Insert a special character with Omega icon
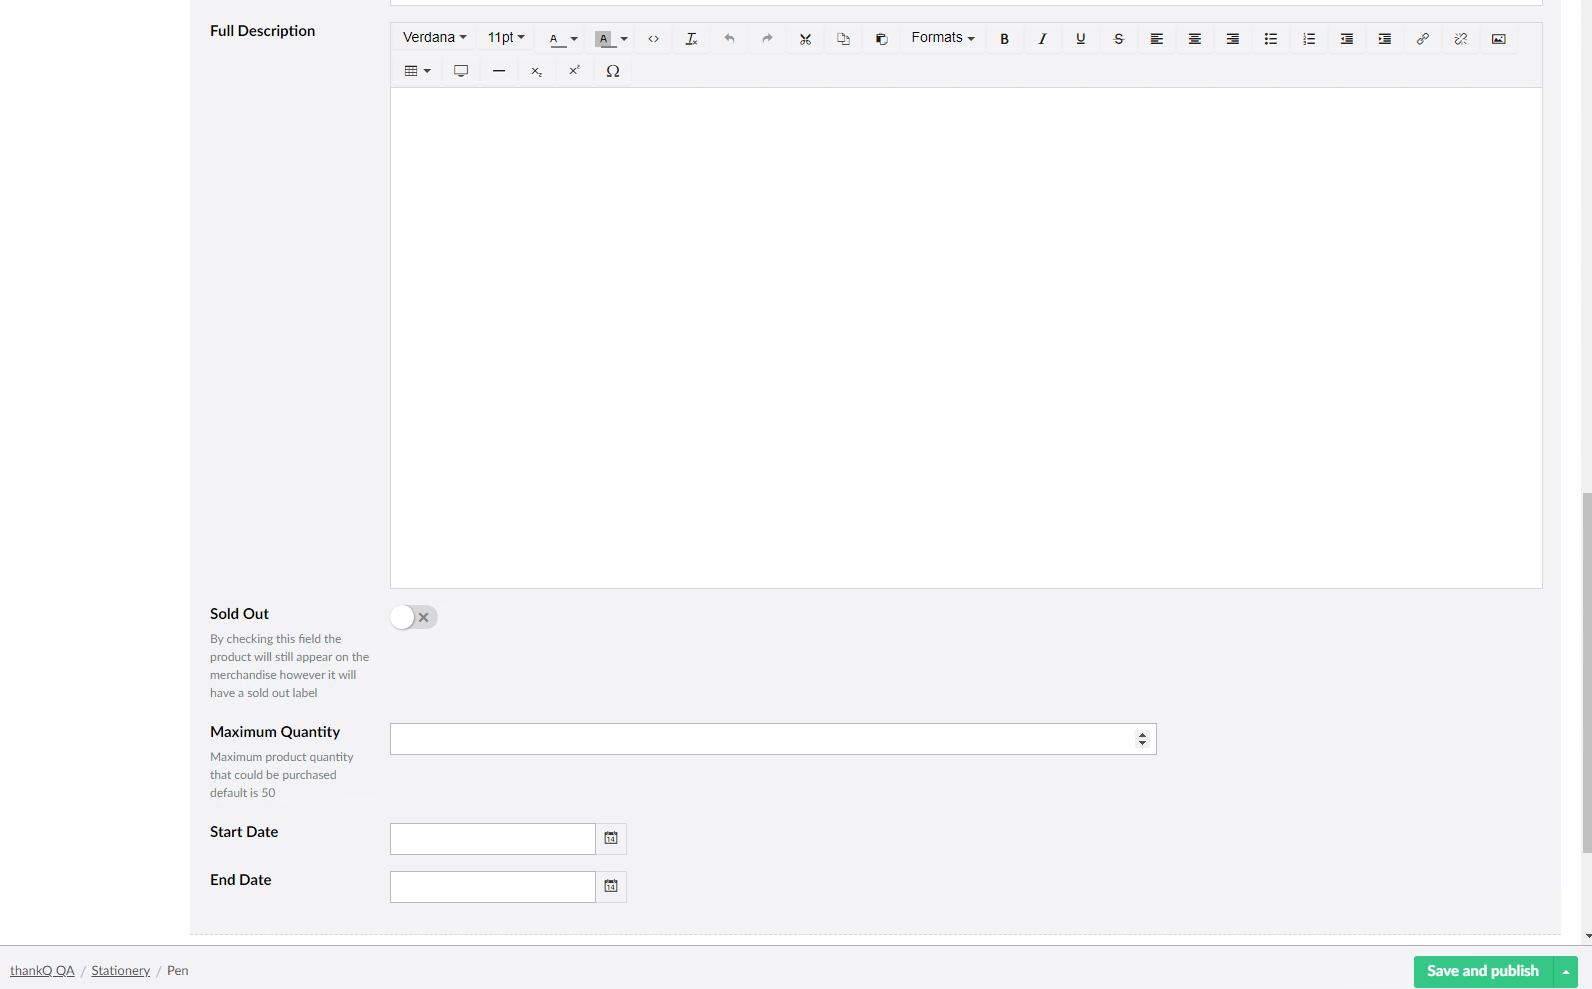Screen dimensions: 1592x989 pyautogui.click(x=613, y=71)
